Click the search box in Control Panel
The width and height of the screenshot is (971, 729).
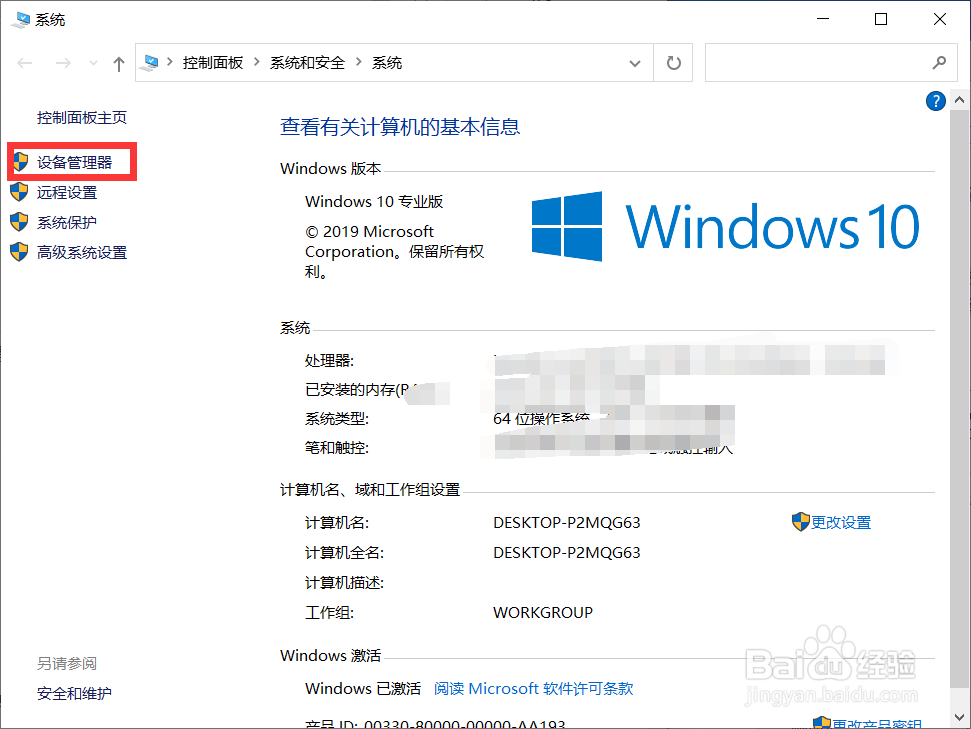click(x=831, y=63)
